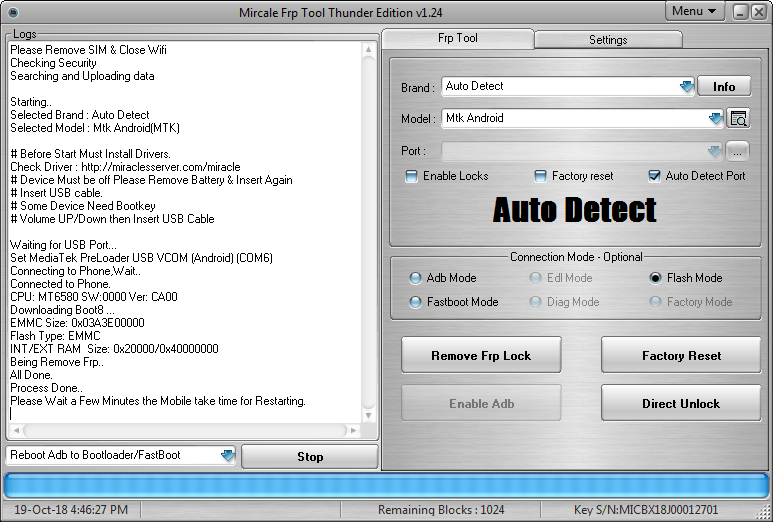773x522 pixels.
Task: Minimize the Miracle Frp Tool window
Action: (x=740, y=12)
